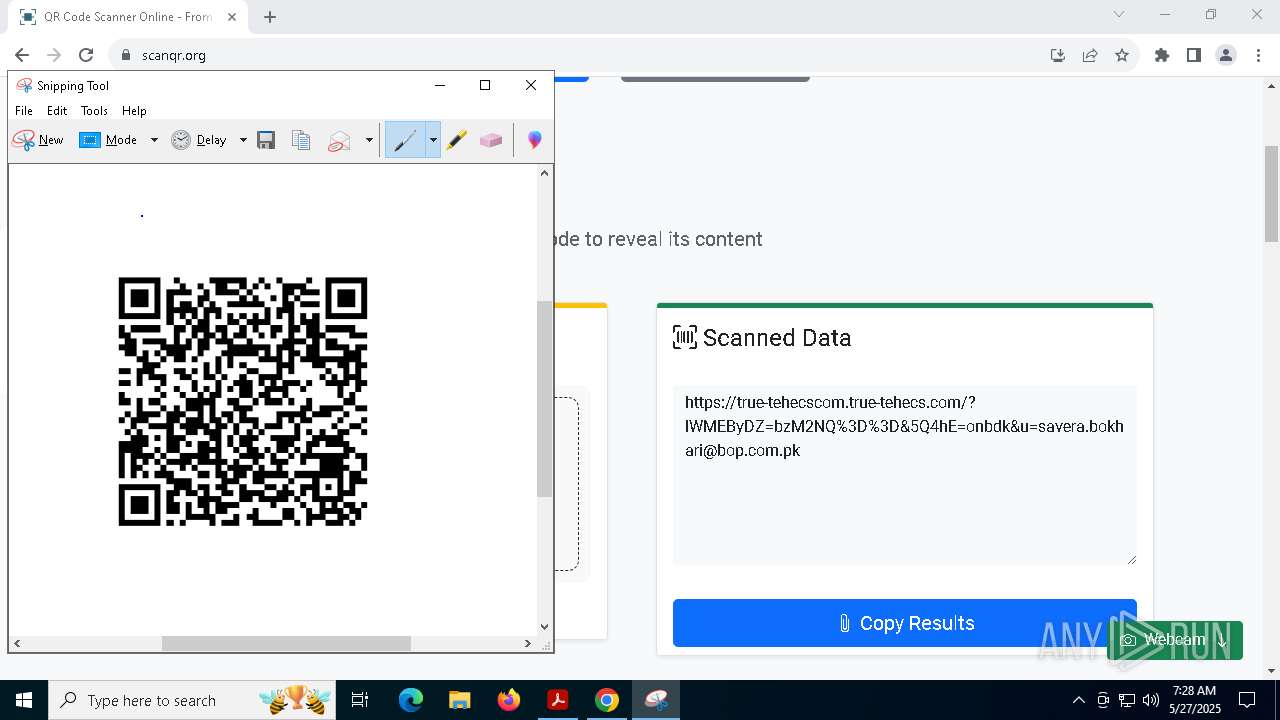
Task: Send snip via email icon
Action: [340, 140]
